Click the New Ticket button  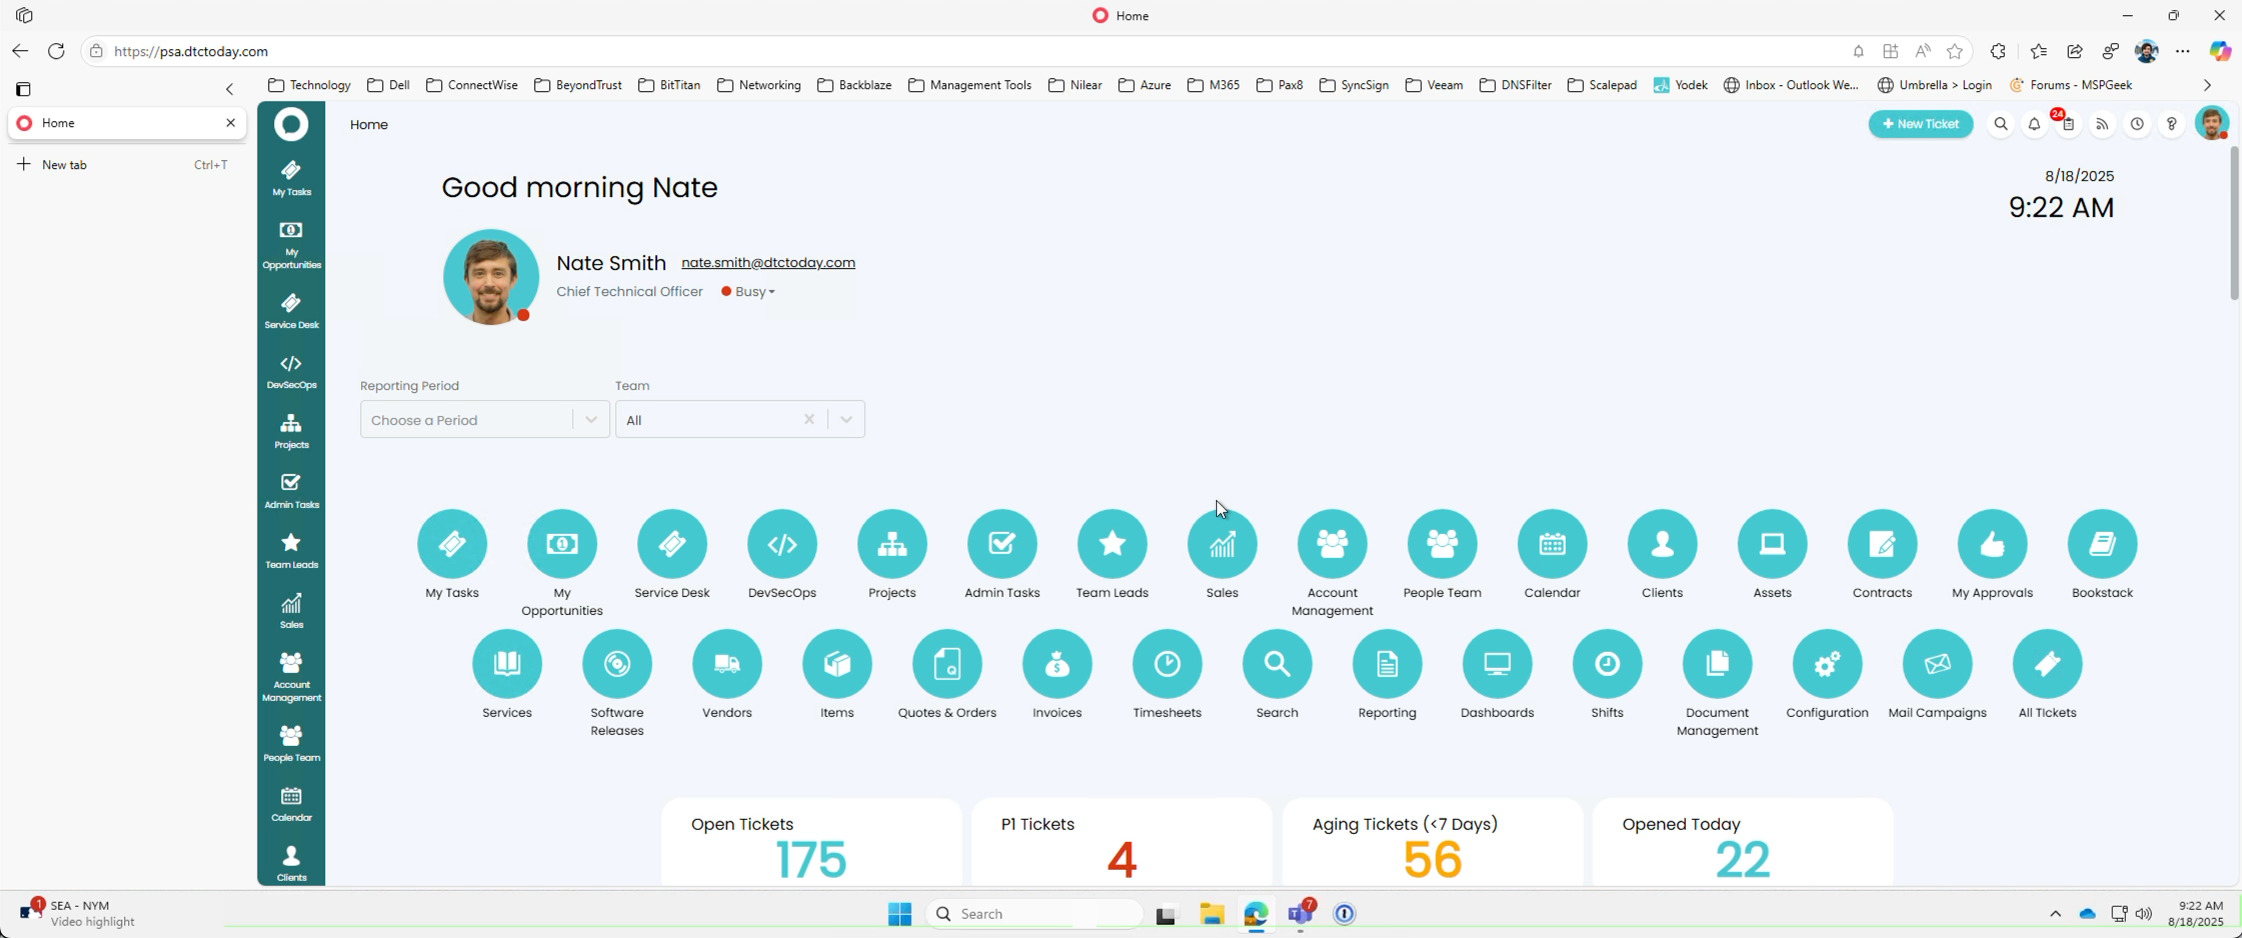point(1920,124)
